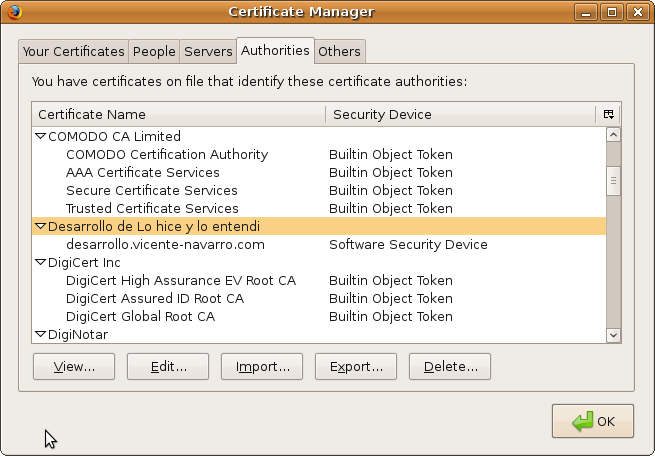The height and width of the screenshot is (456, 655).
Task: Select Trusted Certificate Services row
Action: point(319,208)
